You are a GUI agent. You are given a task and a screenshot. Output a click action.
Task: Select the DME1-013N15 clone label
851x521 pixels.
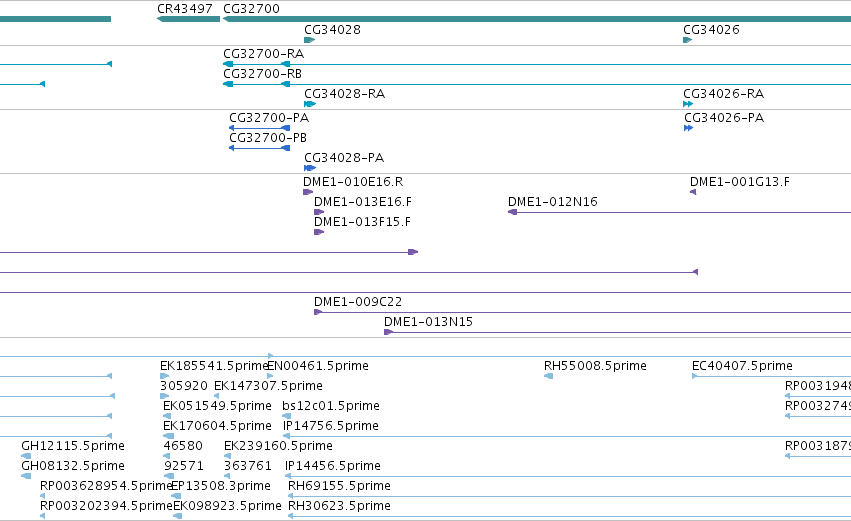(428, 322)
